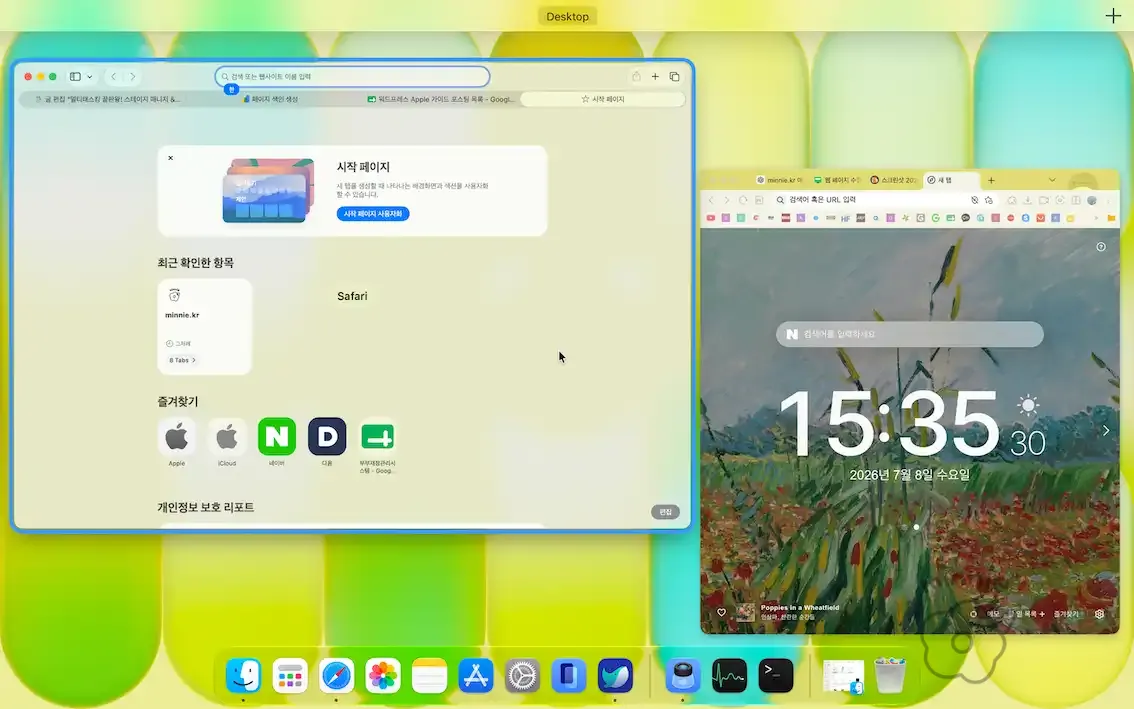Image resolution: width=1134 pixels, height=709 pixels.
Task: Click the Whale downloads icon
Action: 1027,200
